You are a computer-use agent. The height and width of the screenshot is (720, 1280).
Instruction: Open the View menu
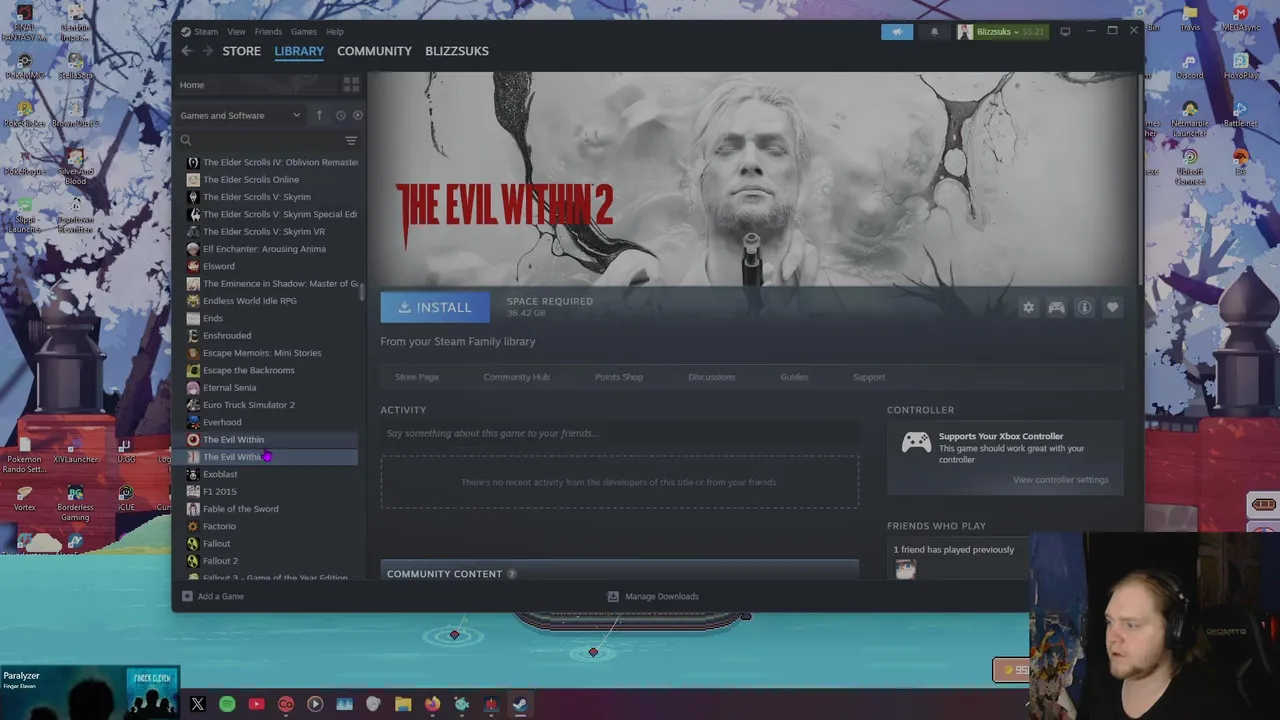pyautogui.click(x=236, y=32)
